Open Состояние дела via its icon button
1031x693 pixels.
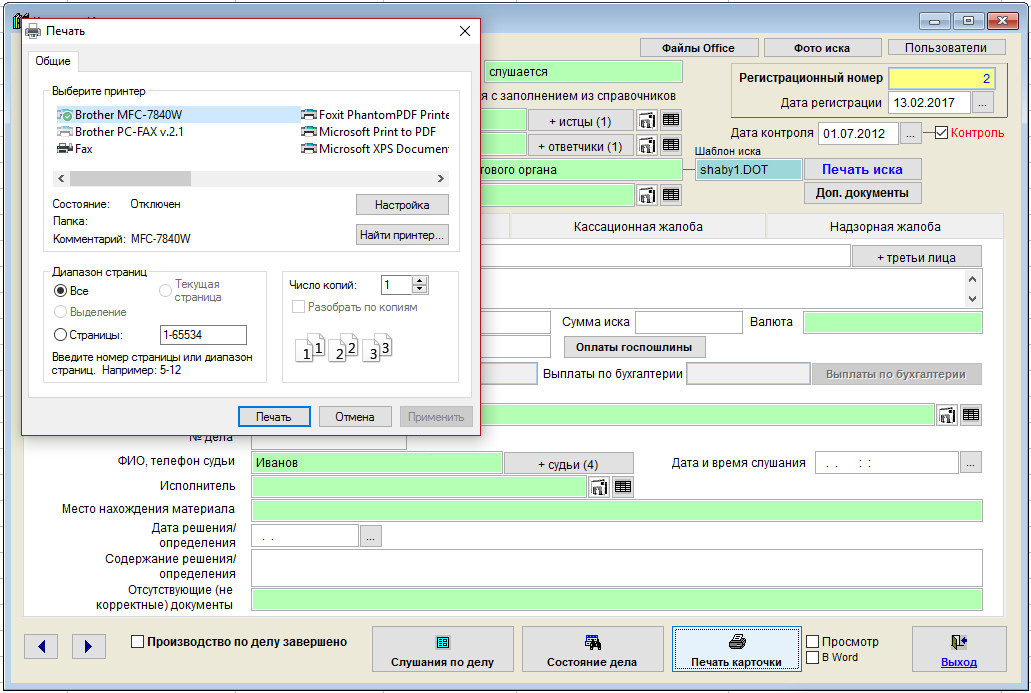(592, 642)
